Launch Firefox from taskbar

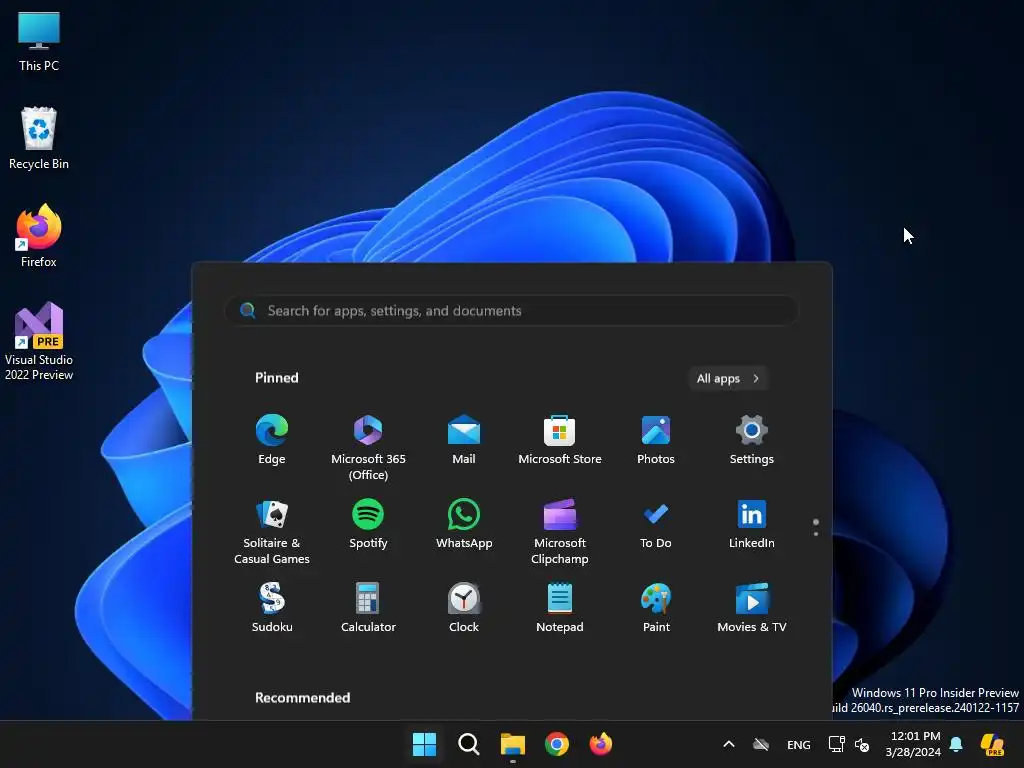[601, 744]
